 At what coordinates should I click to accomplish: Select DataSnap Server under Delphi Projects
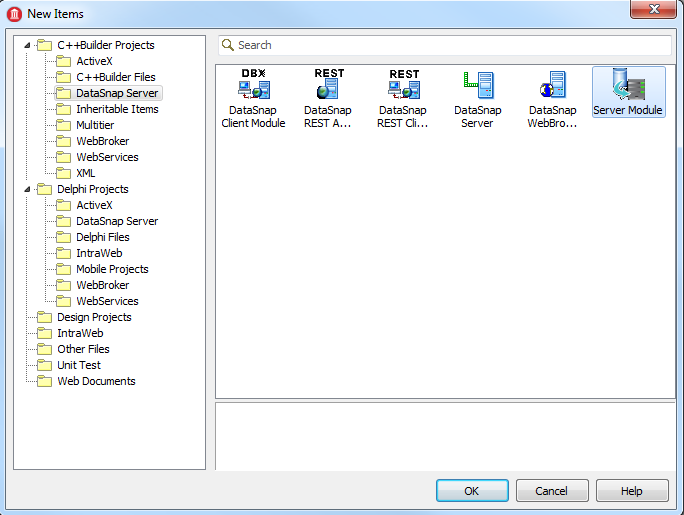[x=117, y=221]
